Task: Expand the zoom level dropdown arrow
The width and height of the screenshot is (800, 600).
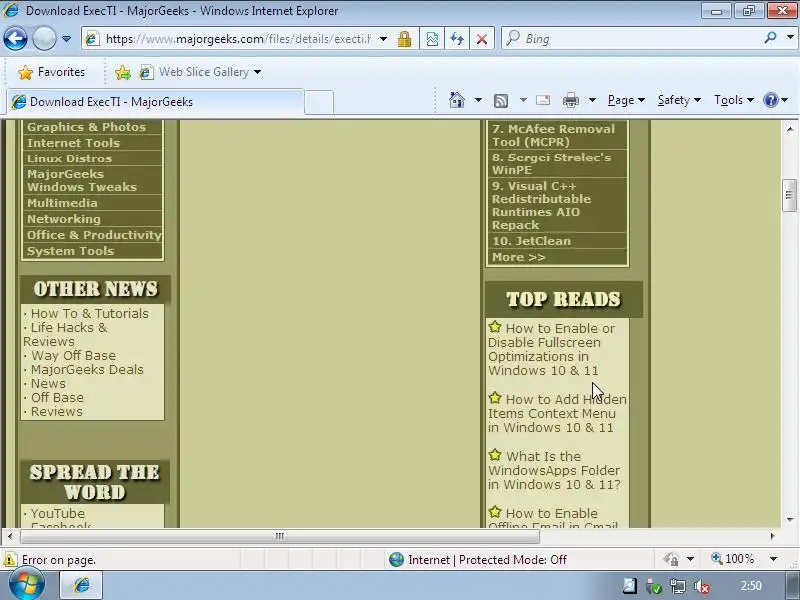Action: [x=773, y=559]
